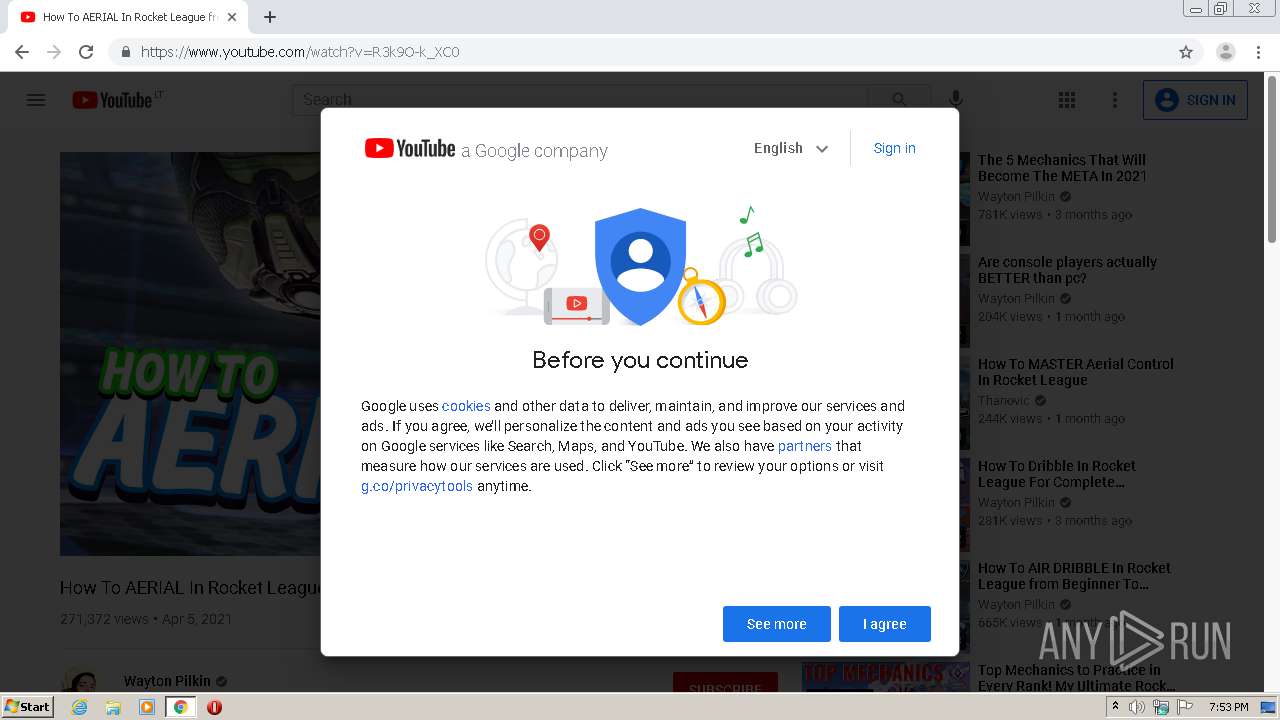
Task: Click the address bar URL
Action: click(300, 52)
